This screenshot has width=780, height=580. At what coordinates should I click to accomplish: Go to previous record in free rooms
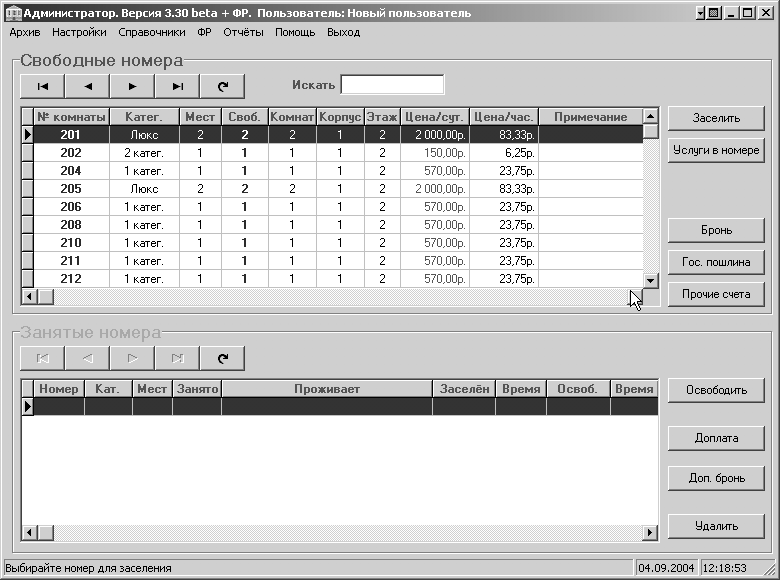[87, 86]
